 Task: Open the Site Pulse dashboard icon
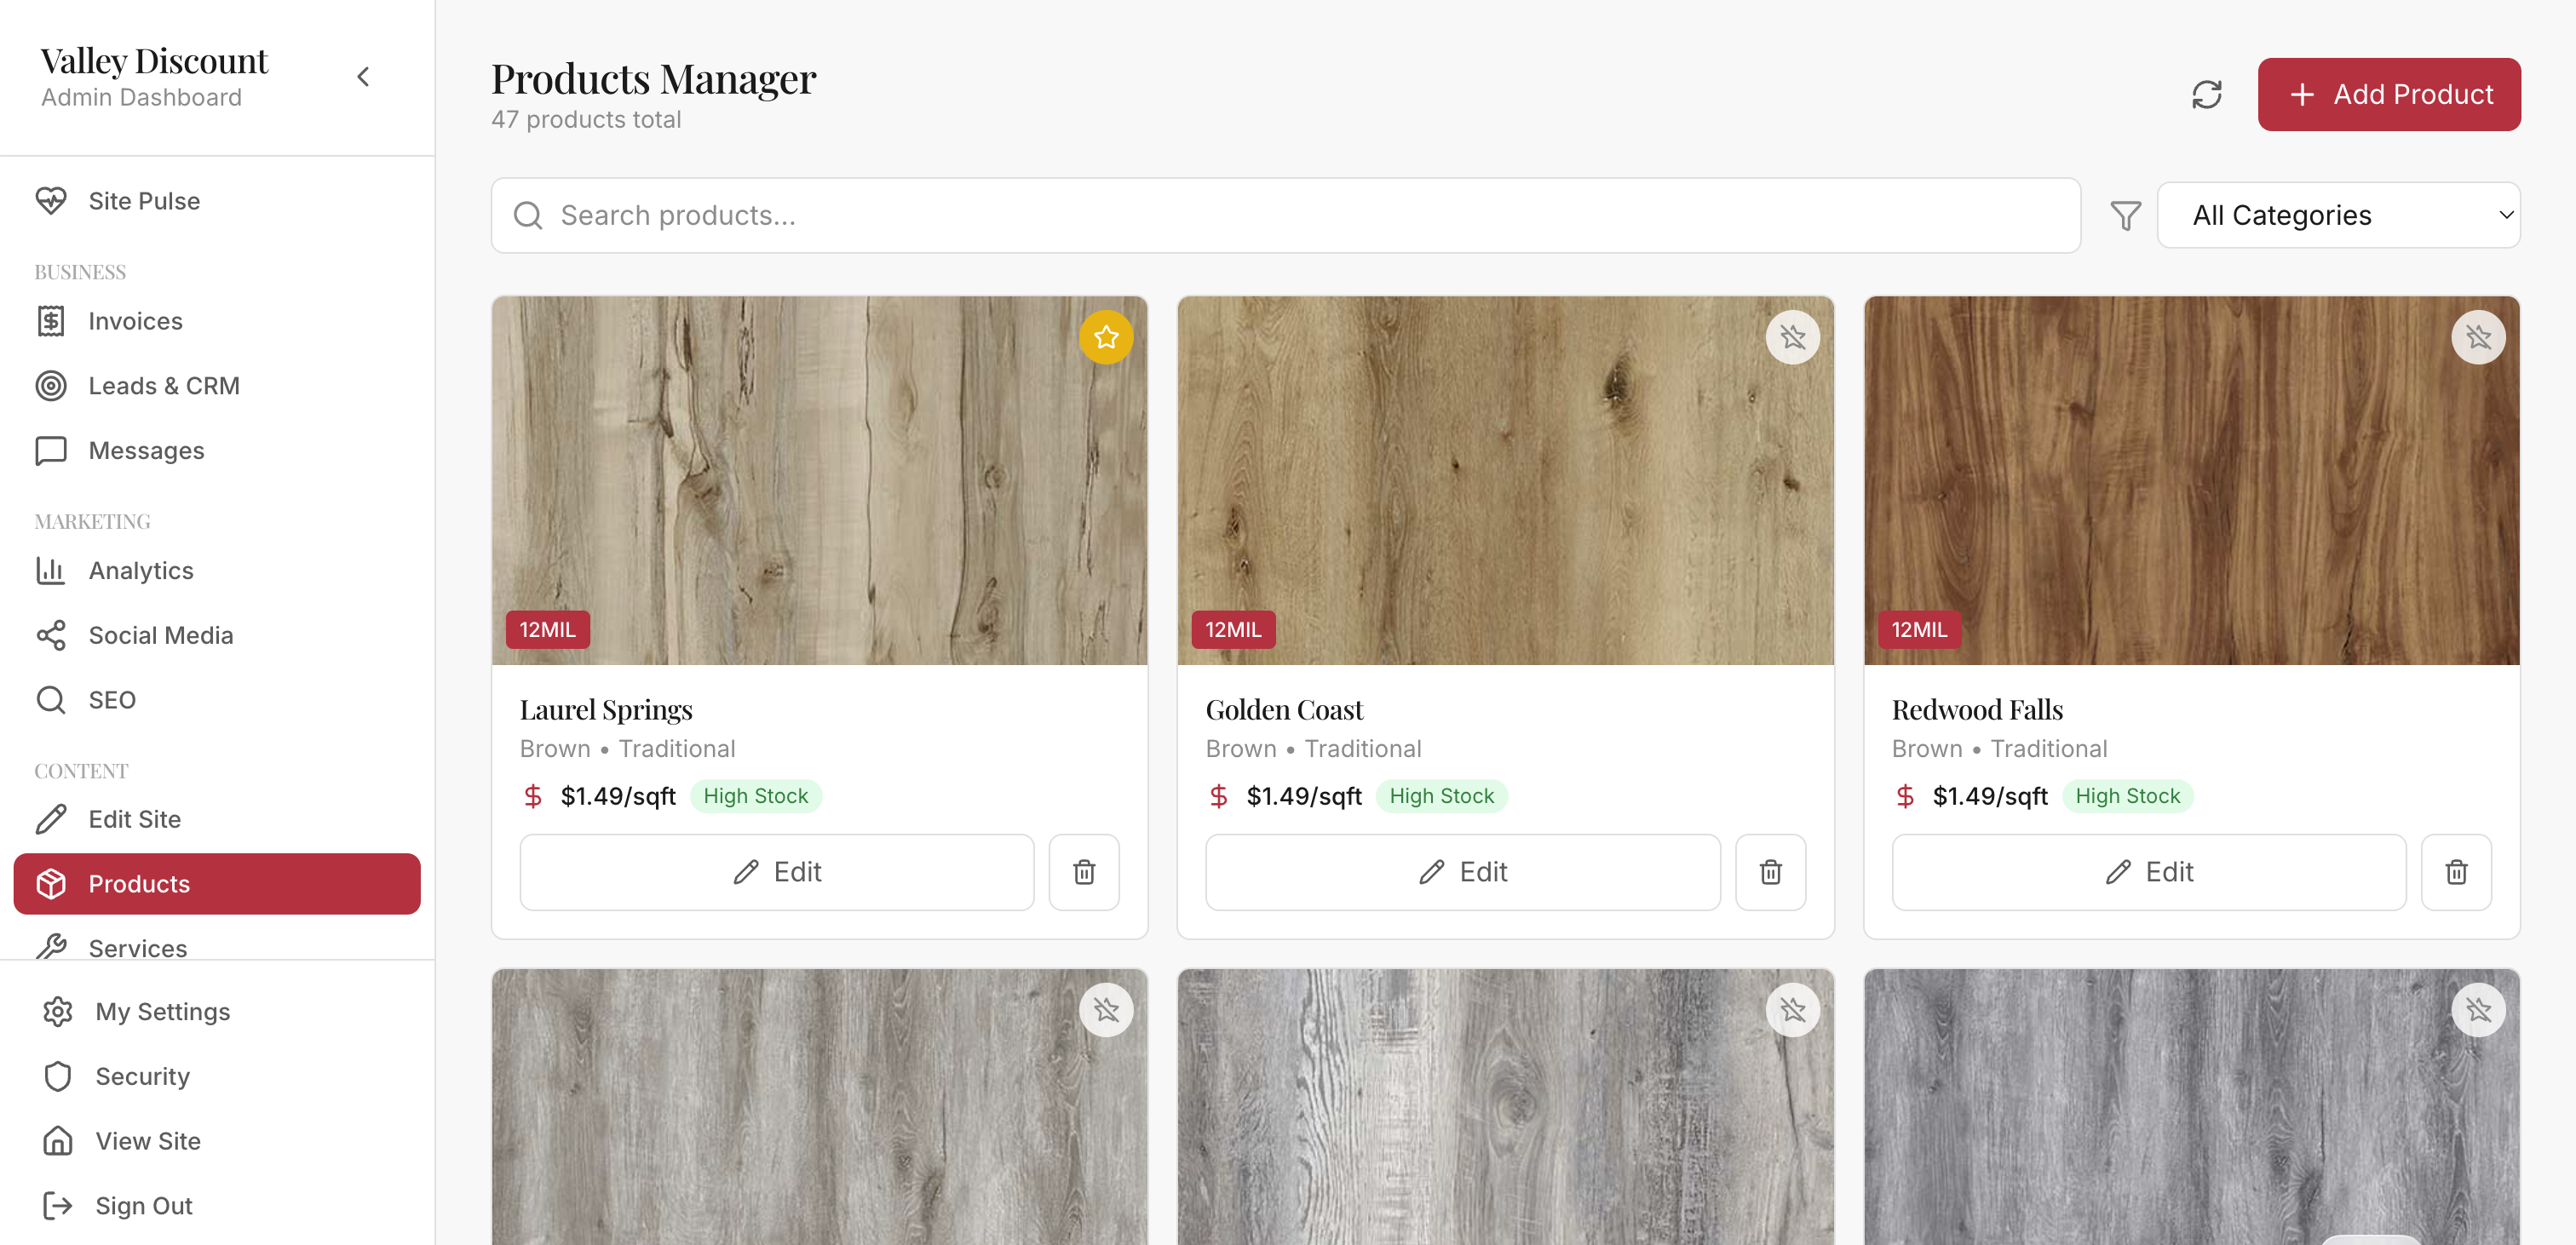(x=52, y=201)
